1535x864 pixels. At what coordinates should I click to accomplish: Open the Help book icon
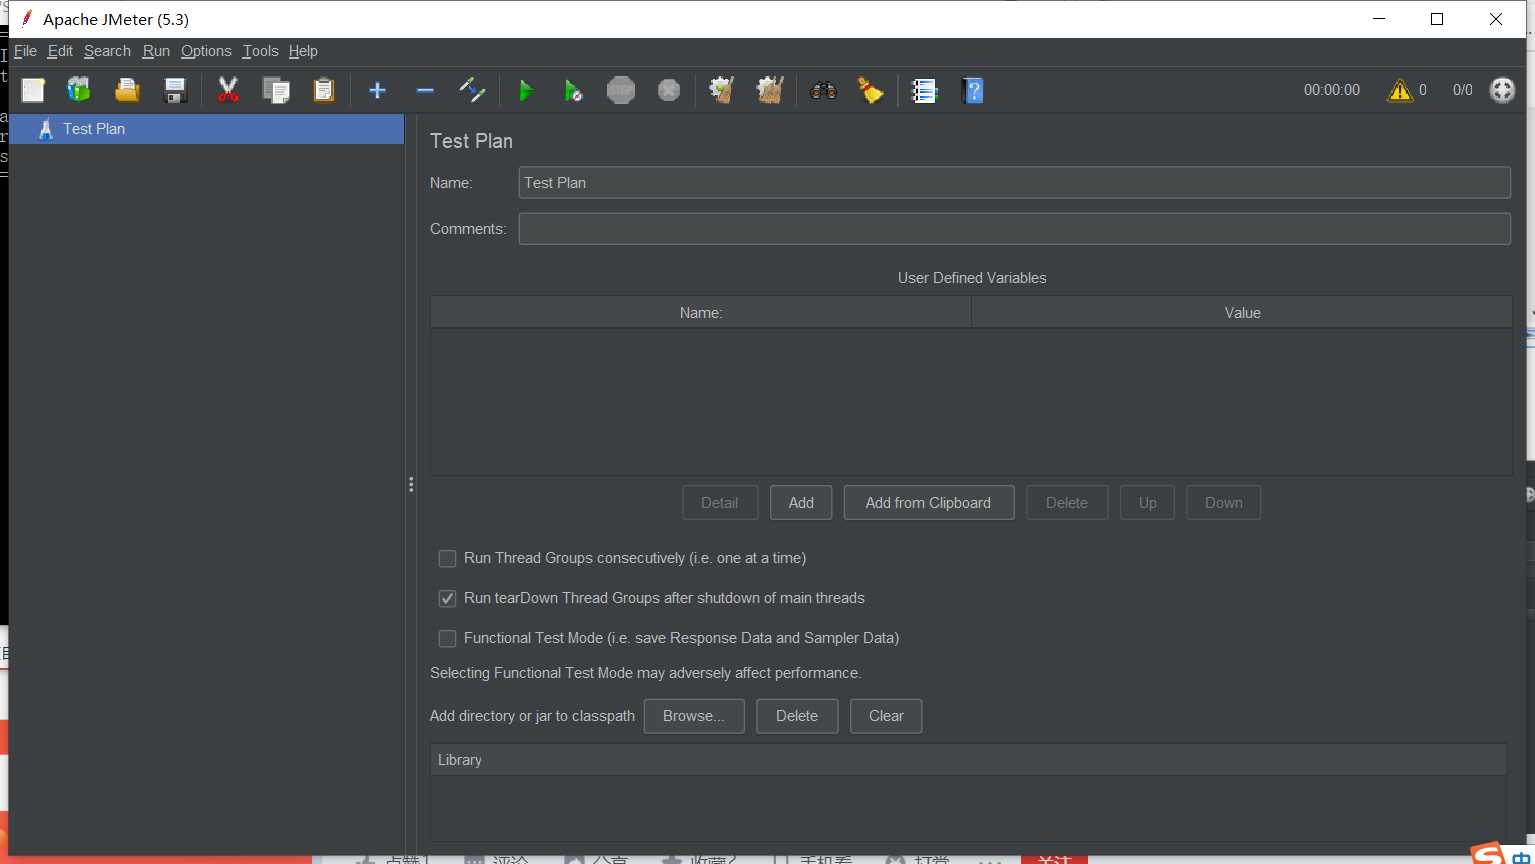(973, 90)
